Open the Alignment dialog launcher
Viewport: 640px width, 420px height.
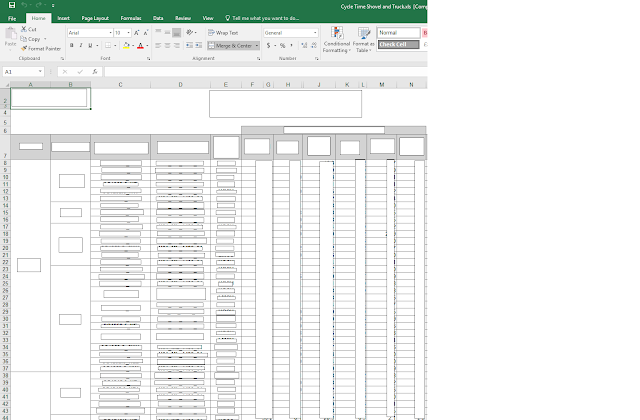(x=259, y=59)
